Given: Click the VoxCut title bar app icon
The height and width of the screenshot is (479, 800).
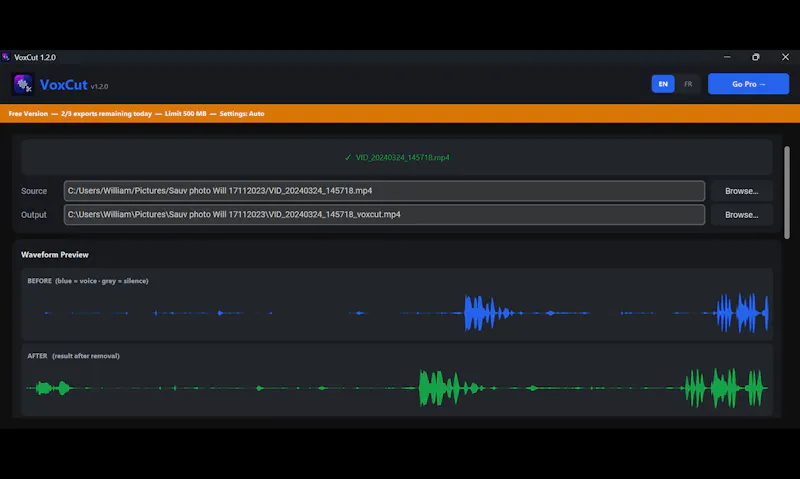Looking at the screenshot, I should pyautogui.click(x=6, y=57).
